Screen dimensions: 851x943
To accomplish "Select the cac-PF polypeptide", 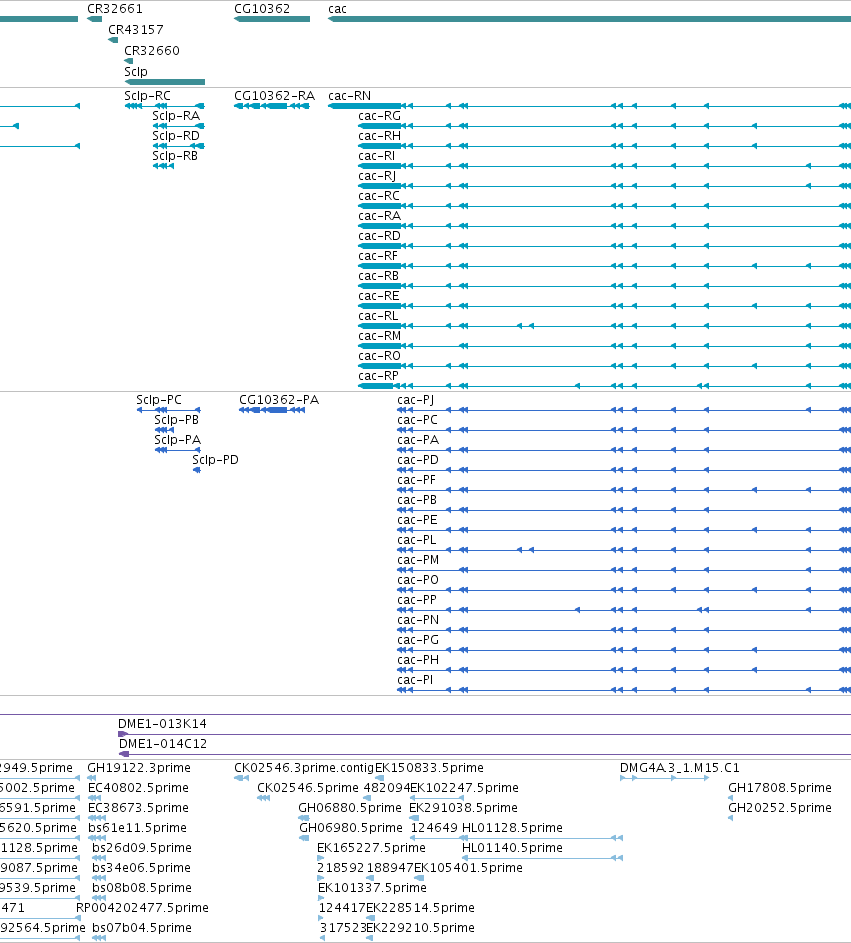I will 624,490.
